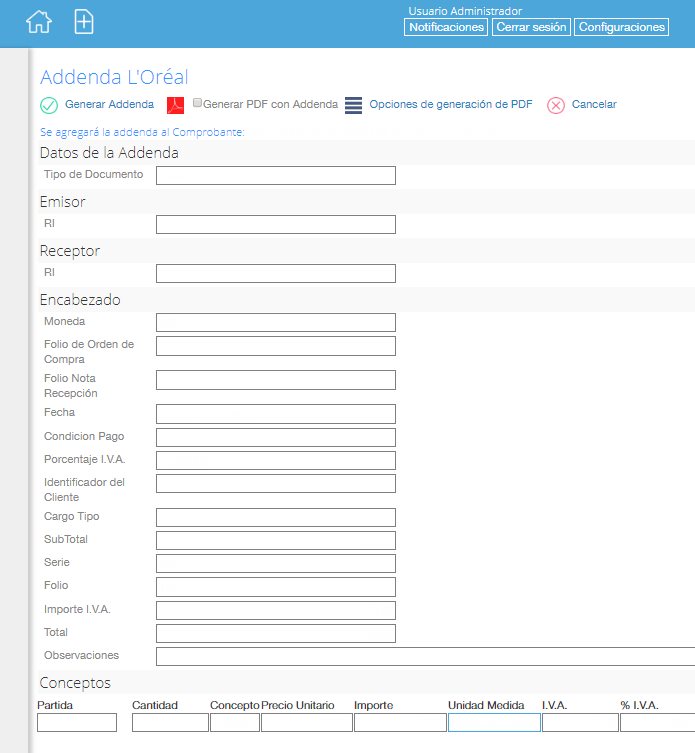Click the Partida field in Conceptos
This screenshot has width=695, height=753.
pyautogui.click(x=77, y=723)
